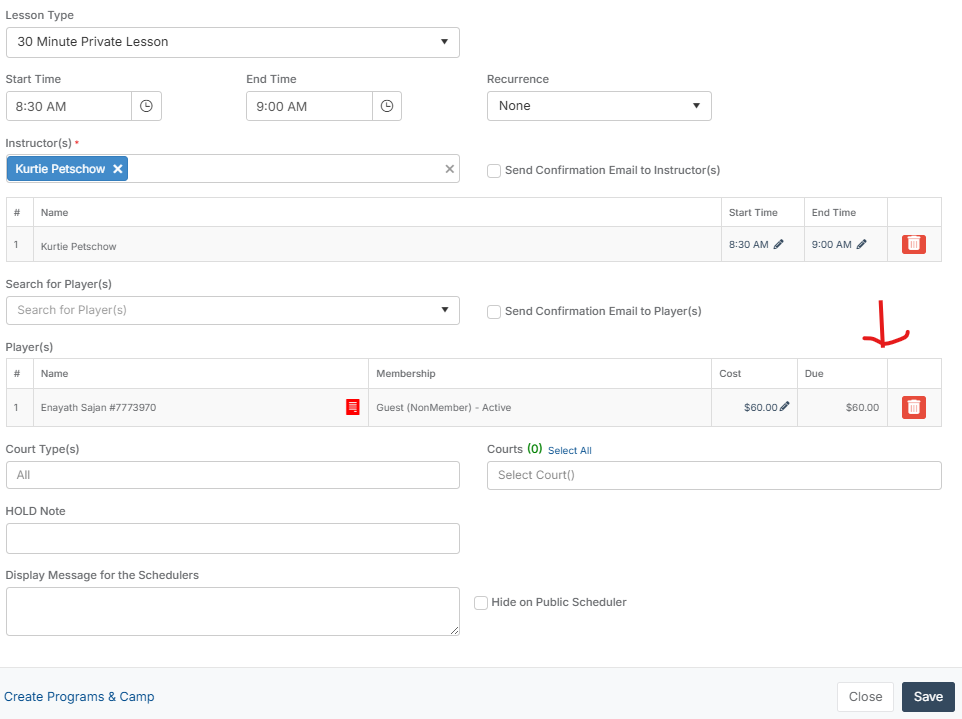Open the Lesson Type dropdown
The image size is (962, 719).
[x=233, y=42]
